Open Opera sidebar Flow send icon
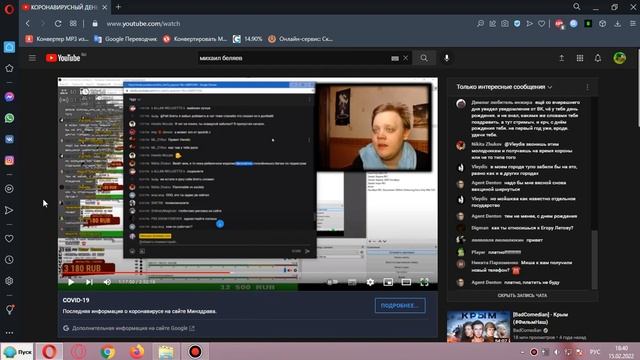Screen dimensions: 640x360 click(x=9, y=210)
